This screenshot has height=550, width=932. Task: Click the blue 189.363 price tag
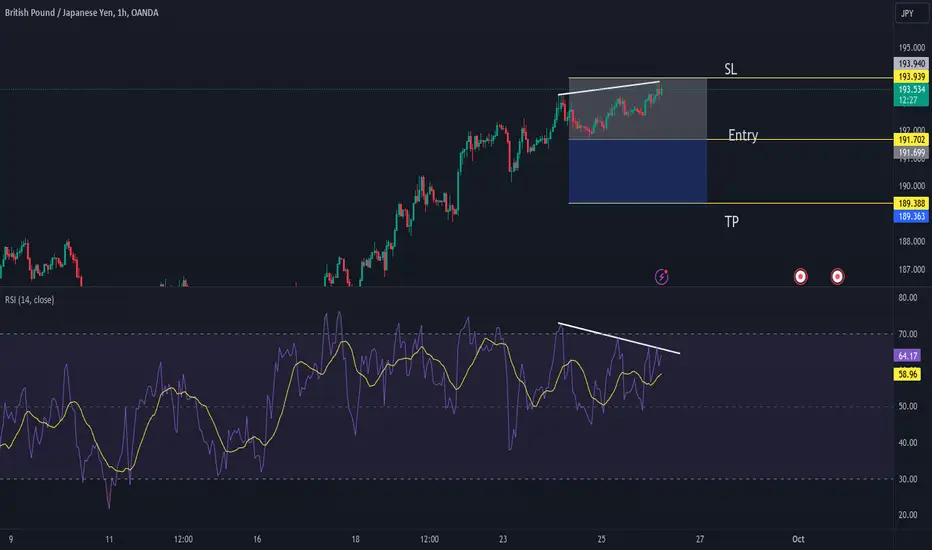point(911,216)
